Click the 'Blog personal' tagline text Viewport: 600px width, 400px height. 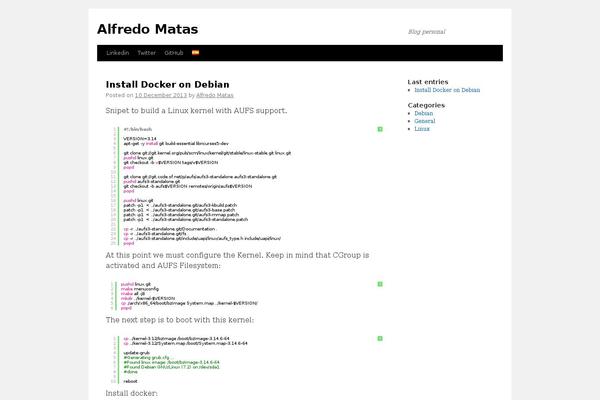(427, 32)
